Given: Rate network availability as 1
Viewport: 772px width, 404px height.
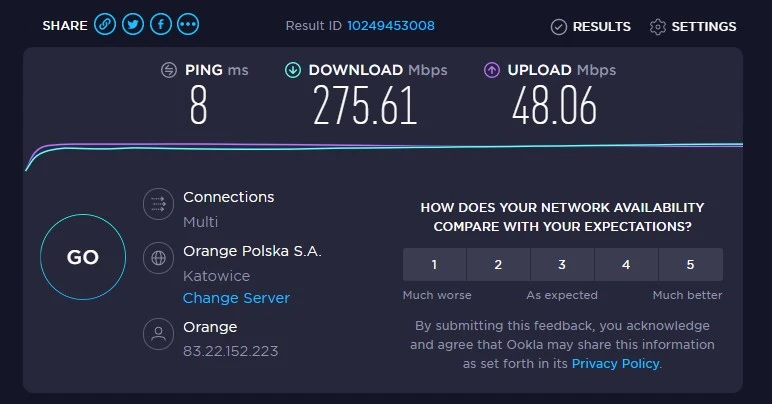Looking at the screenshot, I should [x=434, y=265].
